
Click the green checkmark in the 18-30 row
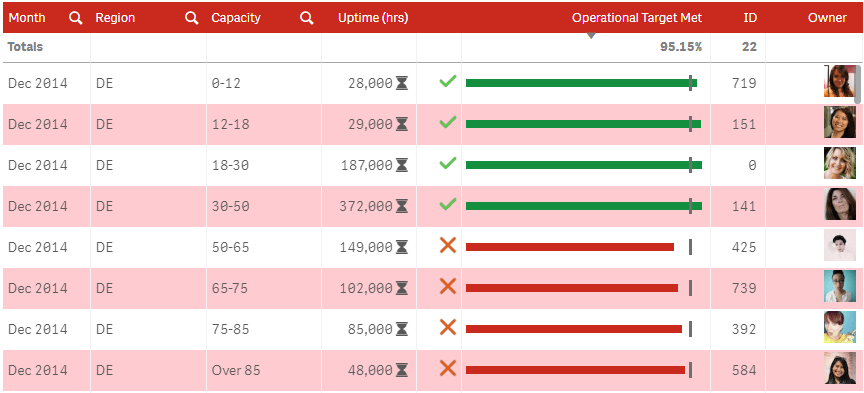447,163
